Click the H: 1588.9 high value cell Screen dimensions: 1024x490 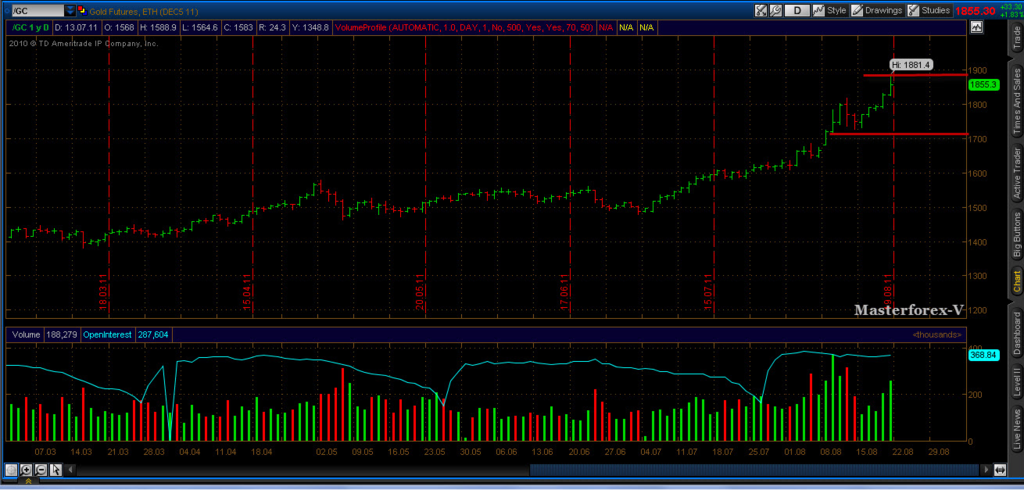157,27
